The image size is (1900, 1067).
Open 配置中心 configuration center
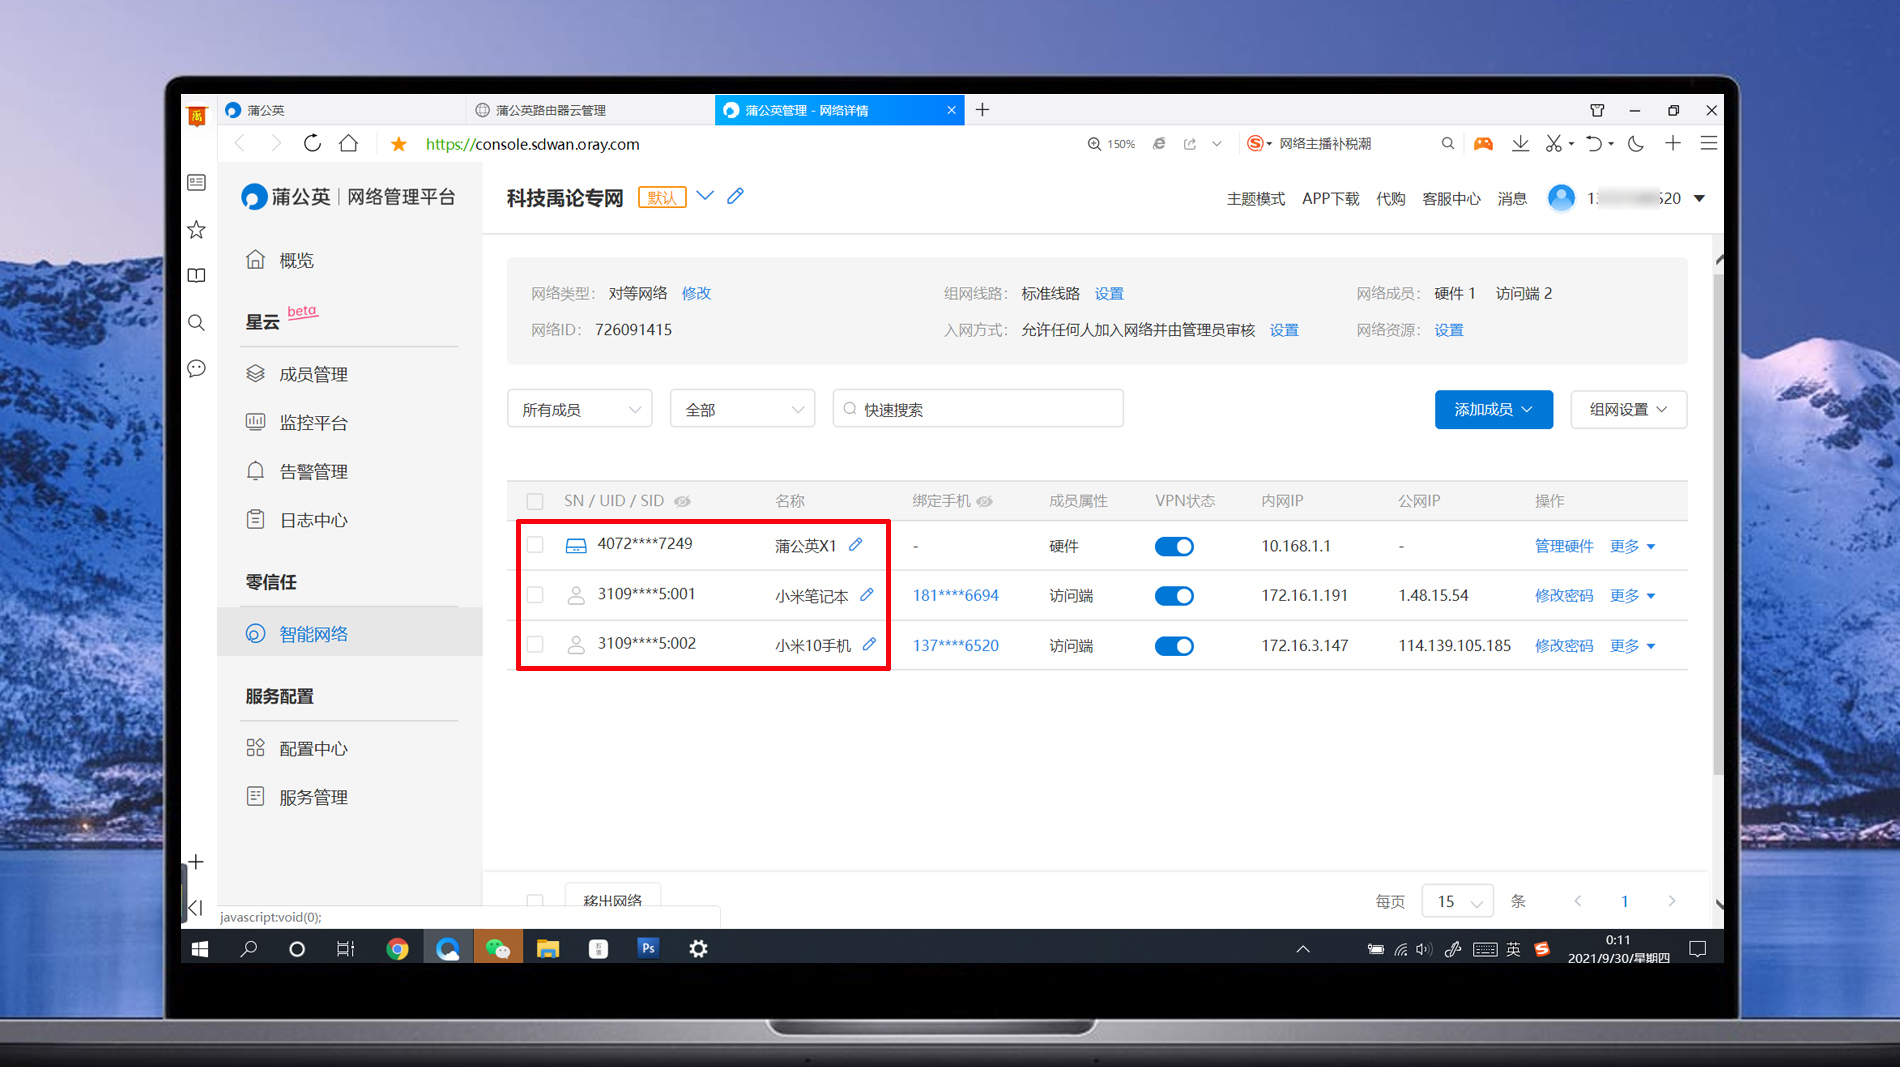pos(315,747)
